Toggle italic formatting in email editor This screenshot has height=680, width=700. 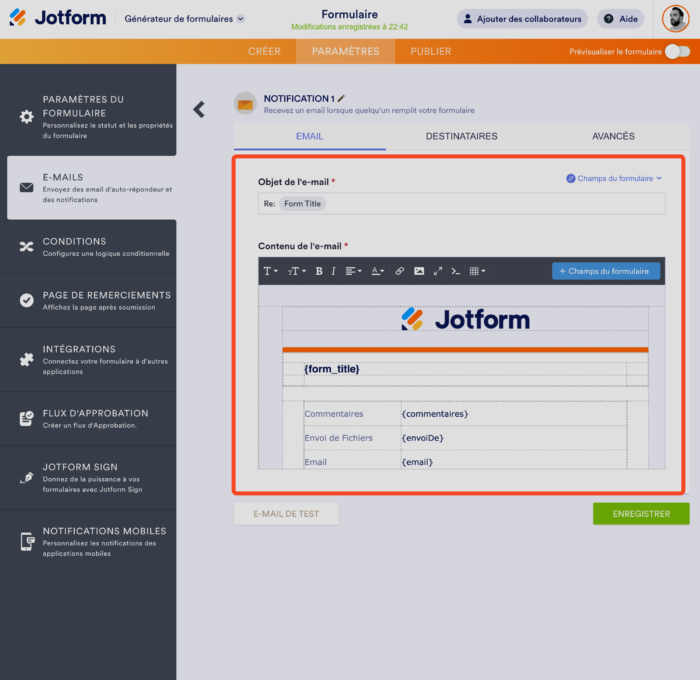tap(333, 271)
